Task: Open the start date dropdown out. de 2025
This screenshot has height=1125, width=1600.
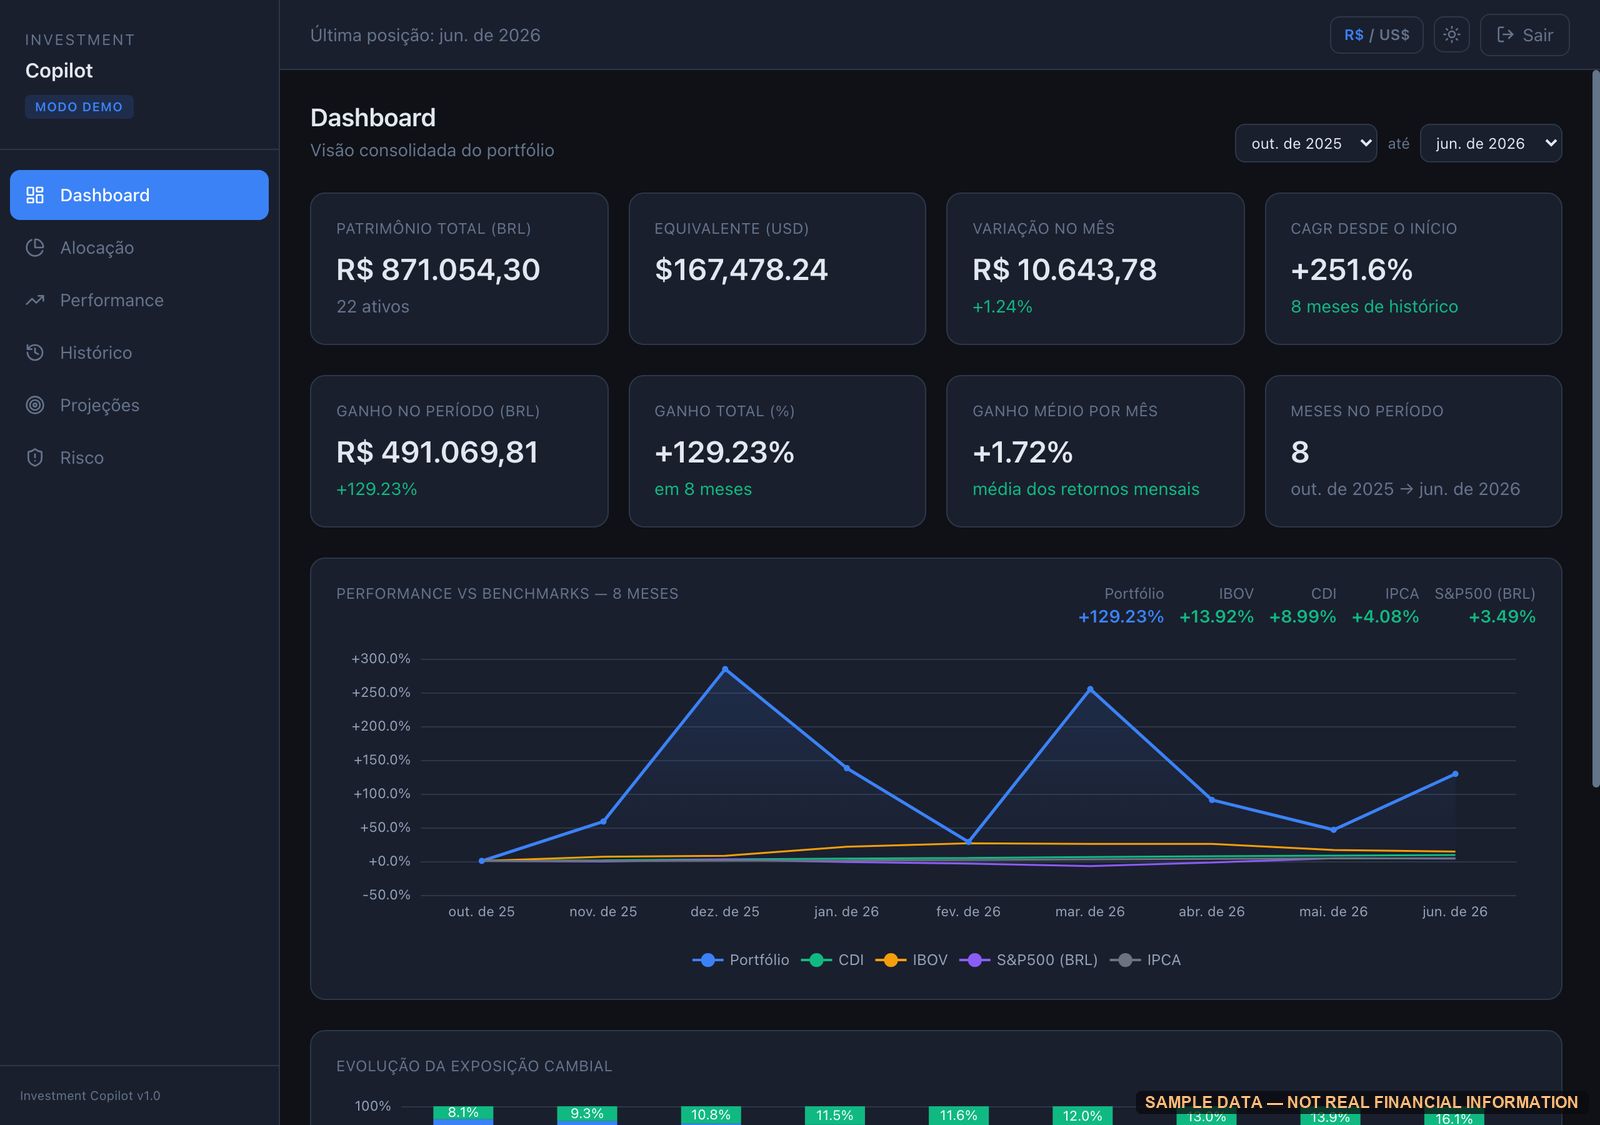Action: (1306, 143)
